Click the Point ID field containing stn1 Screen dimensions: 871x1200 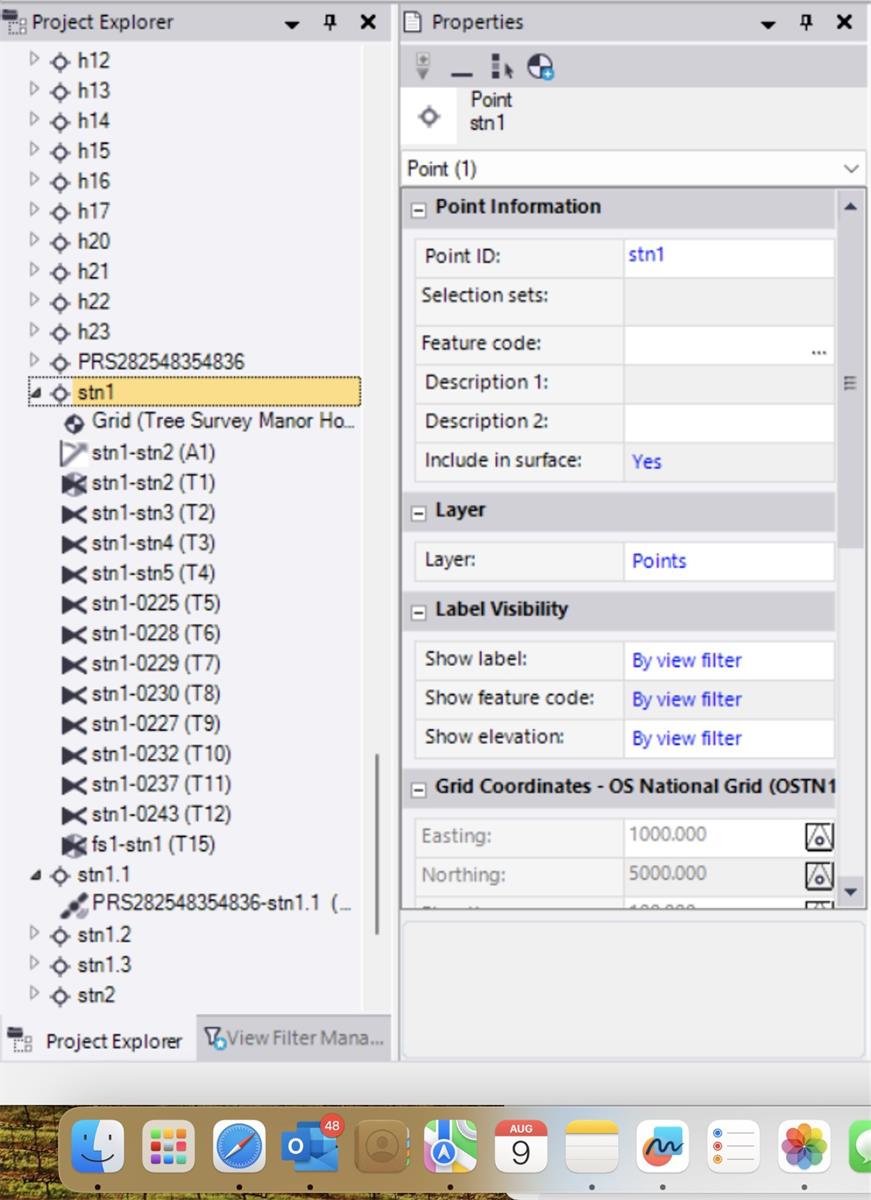[x=729, y=256]
